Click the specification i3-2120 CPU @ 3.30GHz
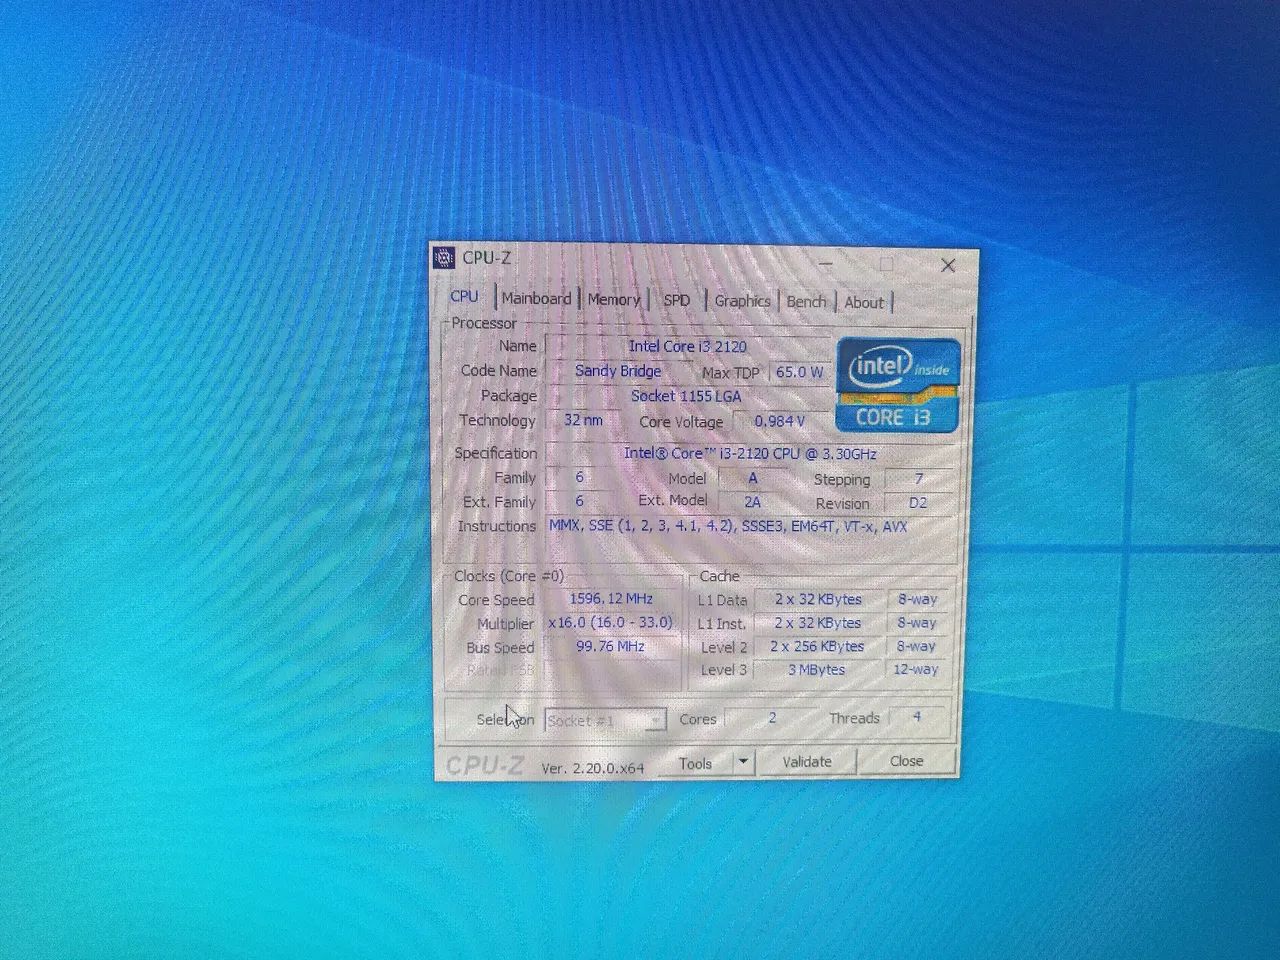Screen dimensions: 1280x960 [x=750, y=453]
